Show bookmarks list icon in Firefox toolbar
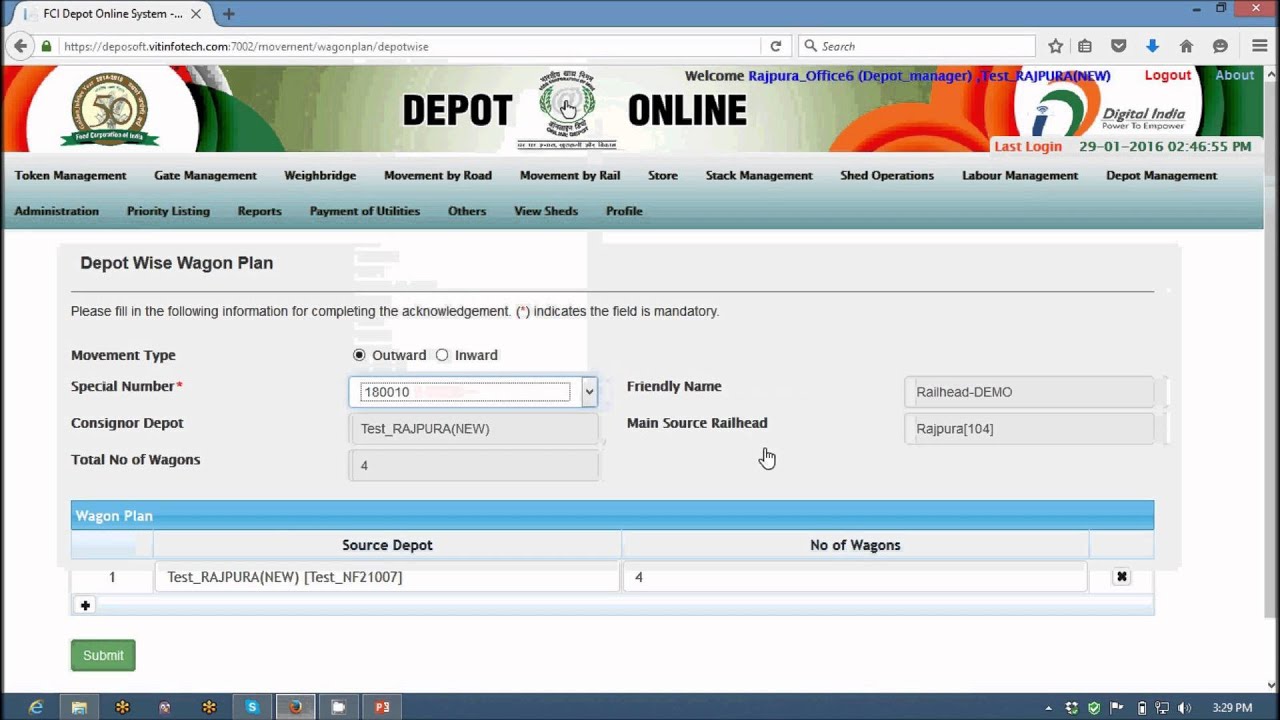 tap(1085, 46)
